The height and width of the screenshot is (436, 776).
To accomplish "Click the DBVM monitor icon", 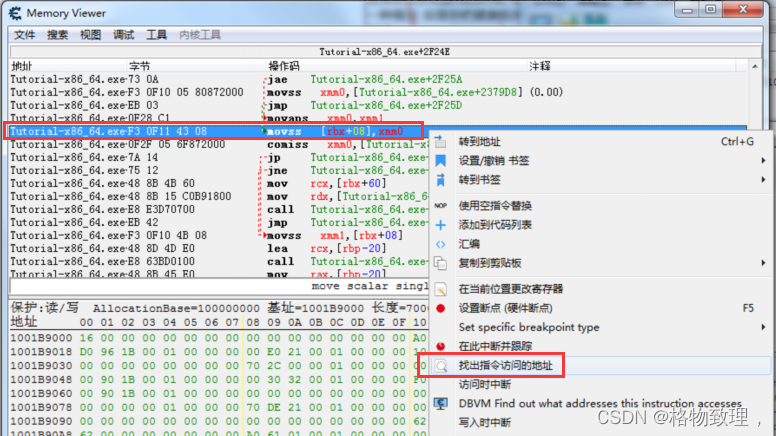I will pos(440,404).
